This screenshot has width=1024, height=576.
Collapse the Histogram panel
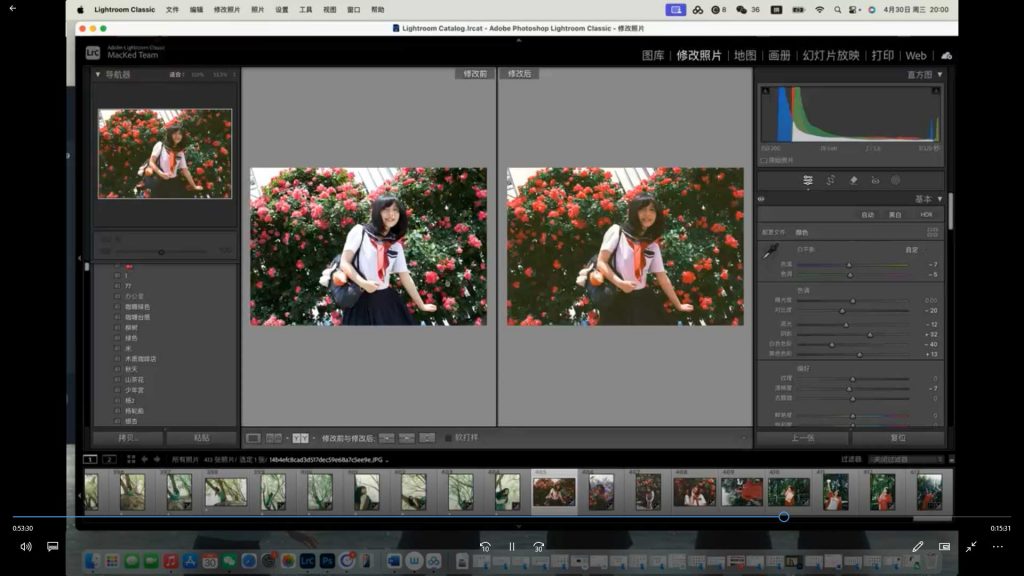click(x=940, y=75)
